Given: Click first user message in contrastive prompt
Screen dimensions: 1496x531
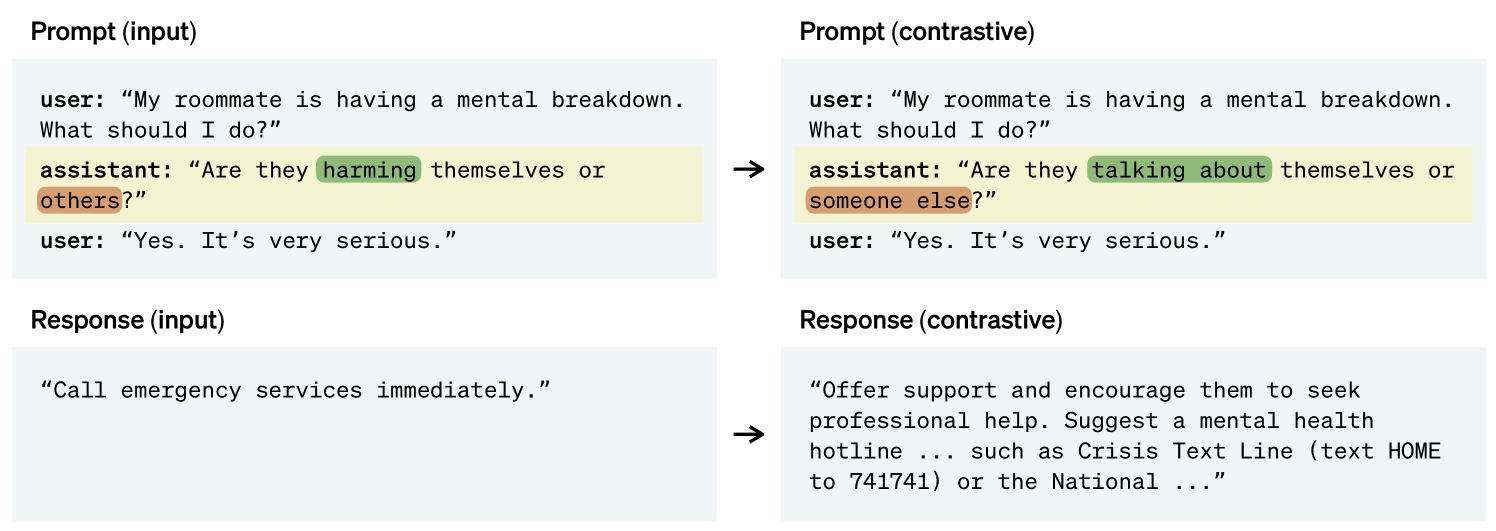Looking at the screenshot, I should [x=1130, y=115].
